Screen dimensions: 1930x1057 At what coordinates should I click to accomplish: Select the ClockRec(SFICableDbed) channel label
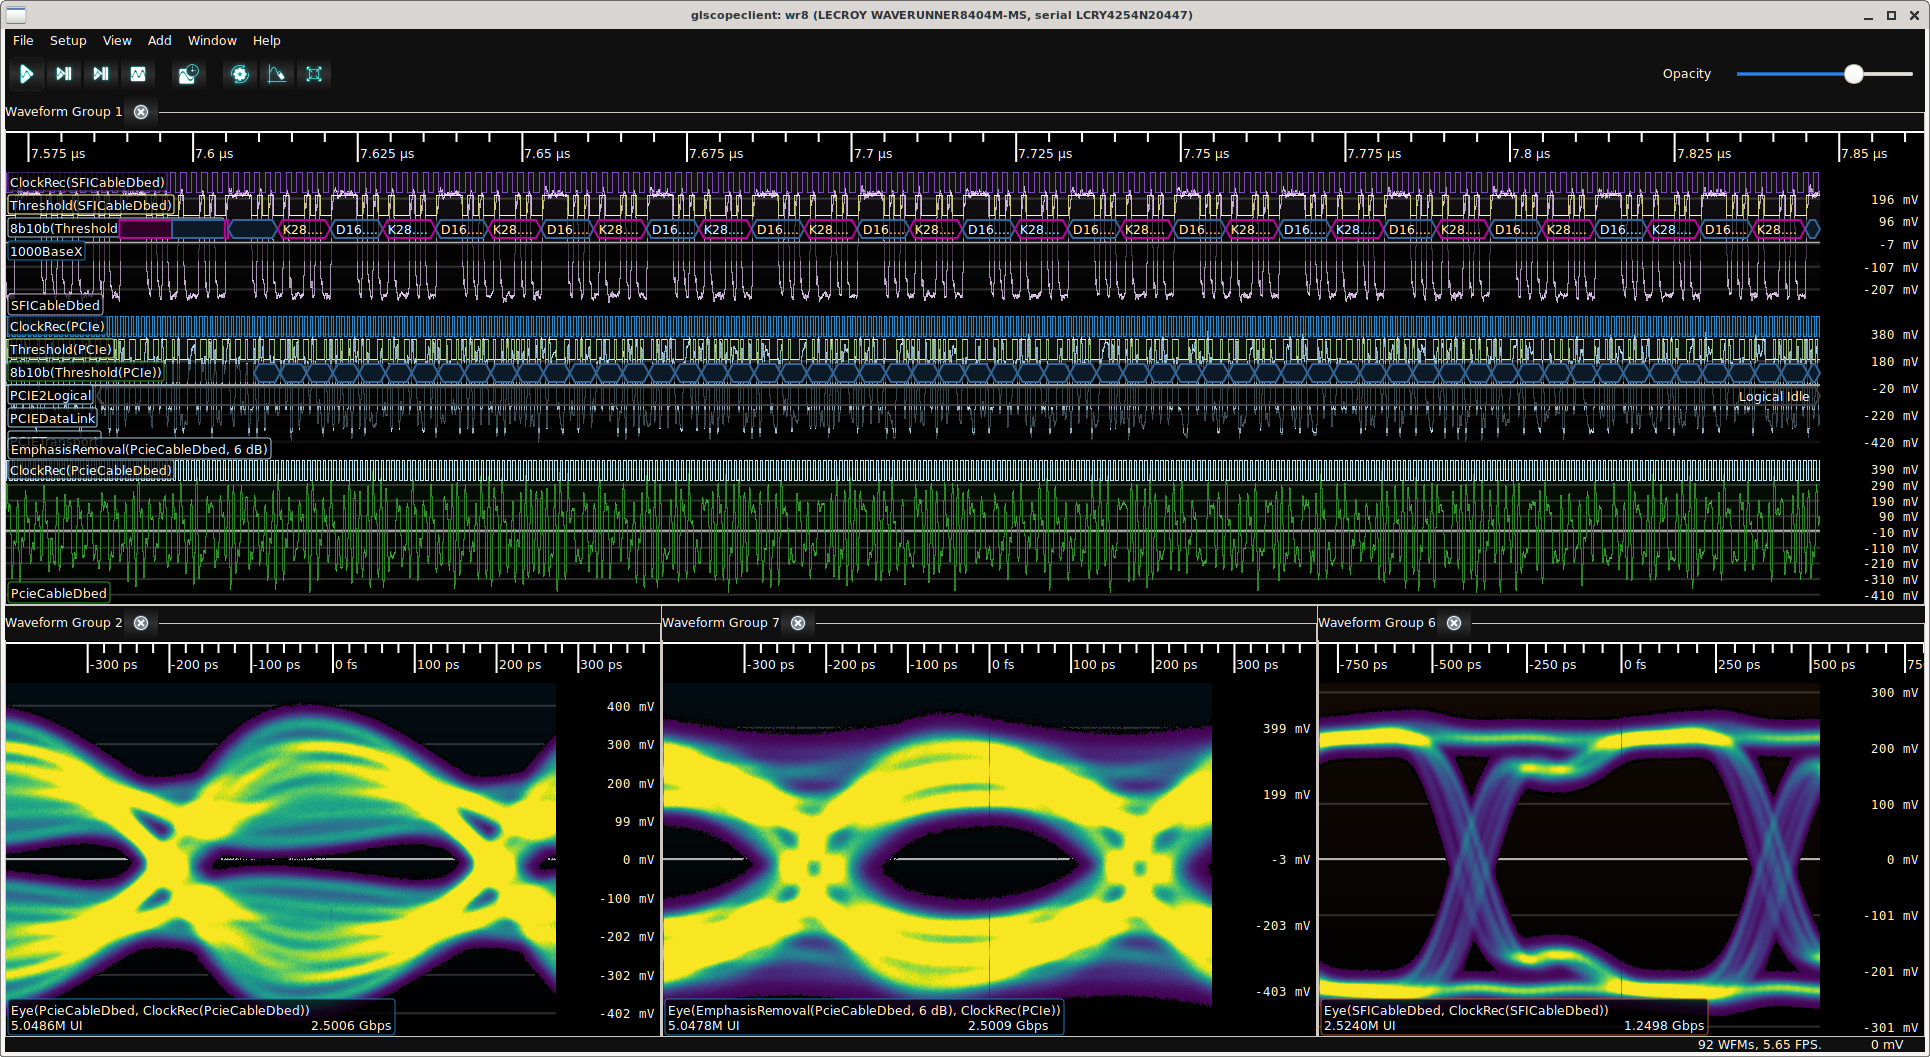click(x=87, y=182)
